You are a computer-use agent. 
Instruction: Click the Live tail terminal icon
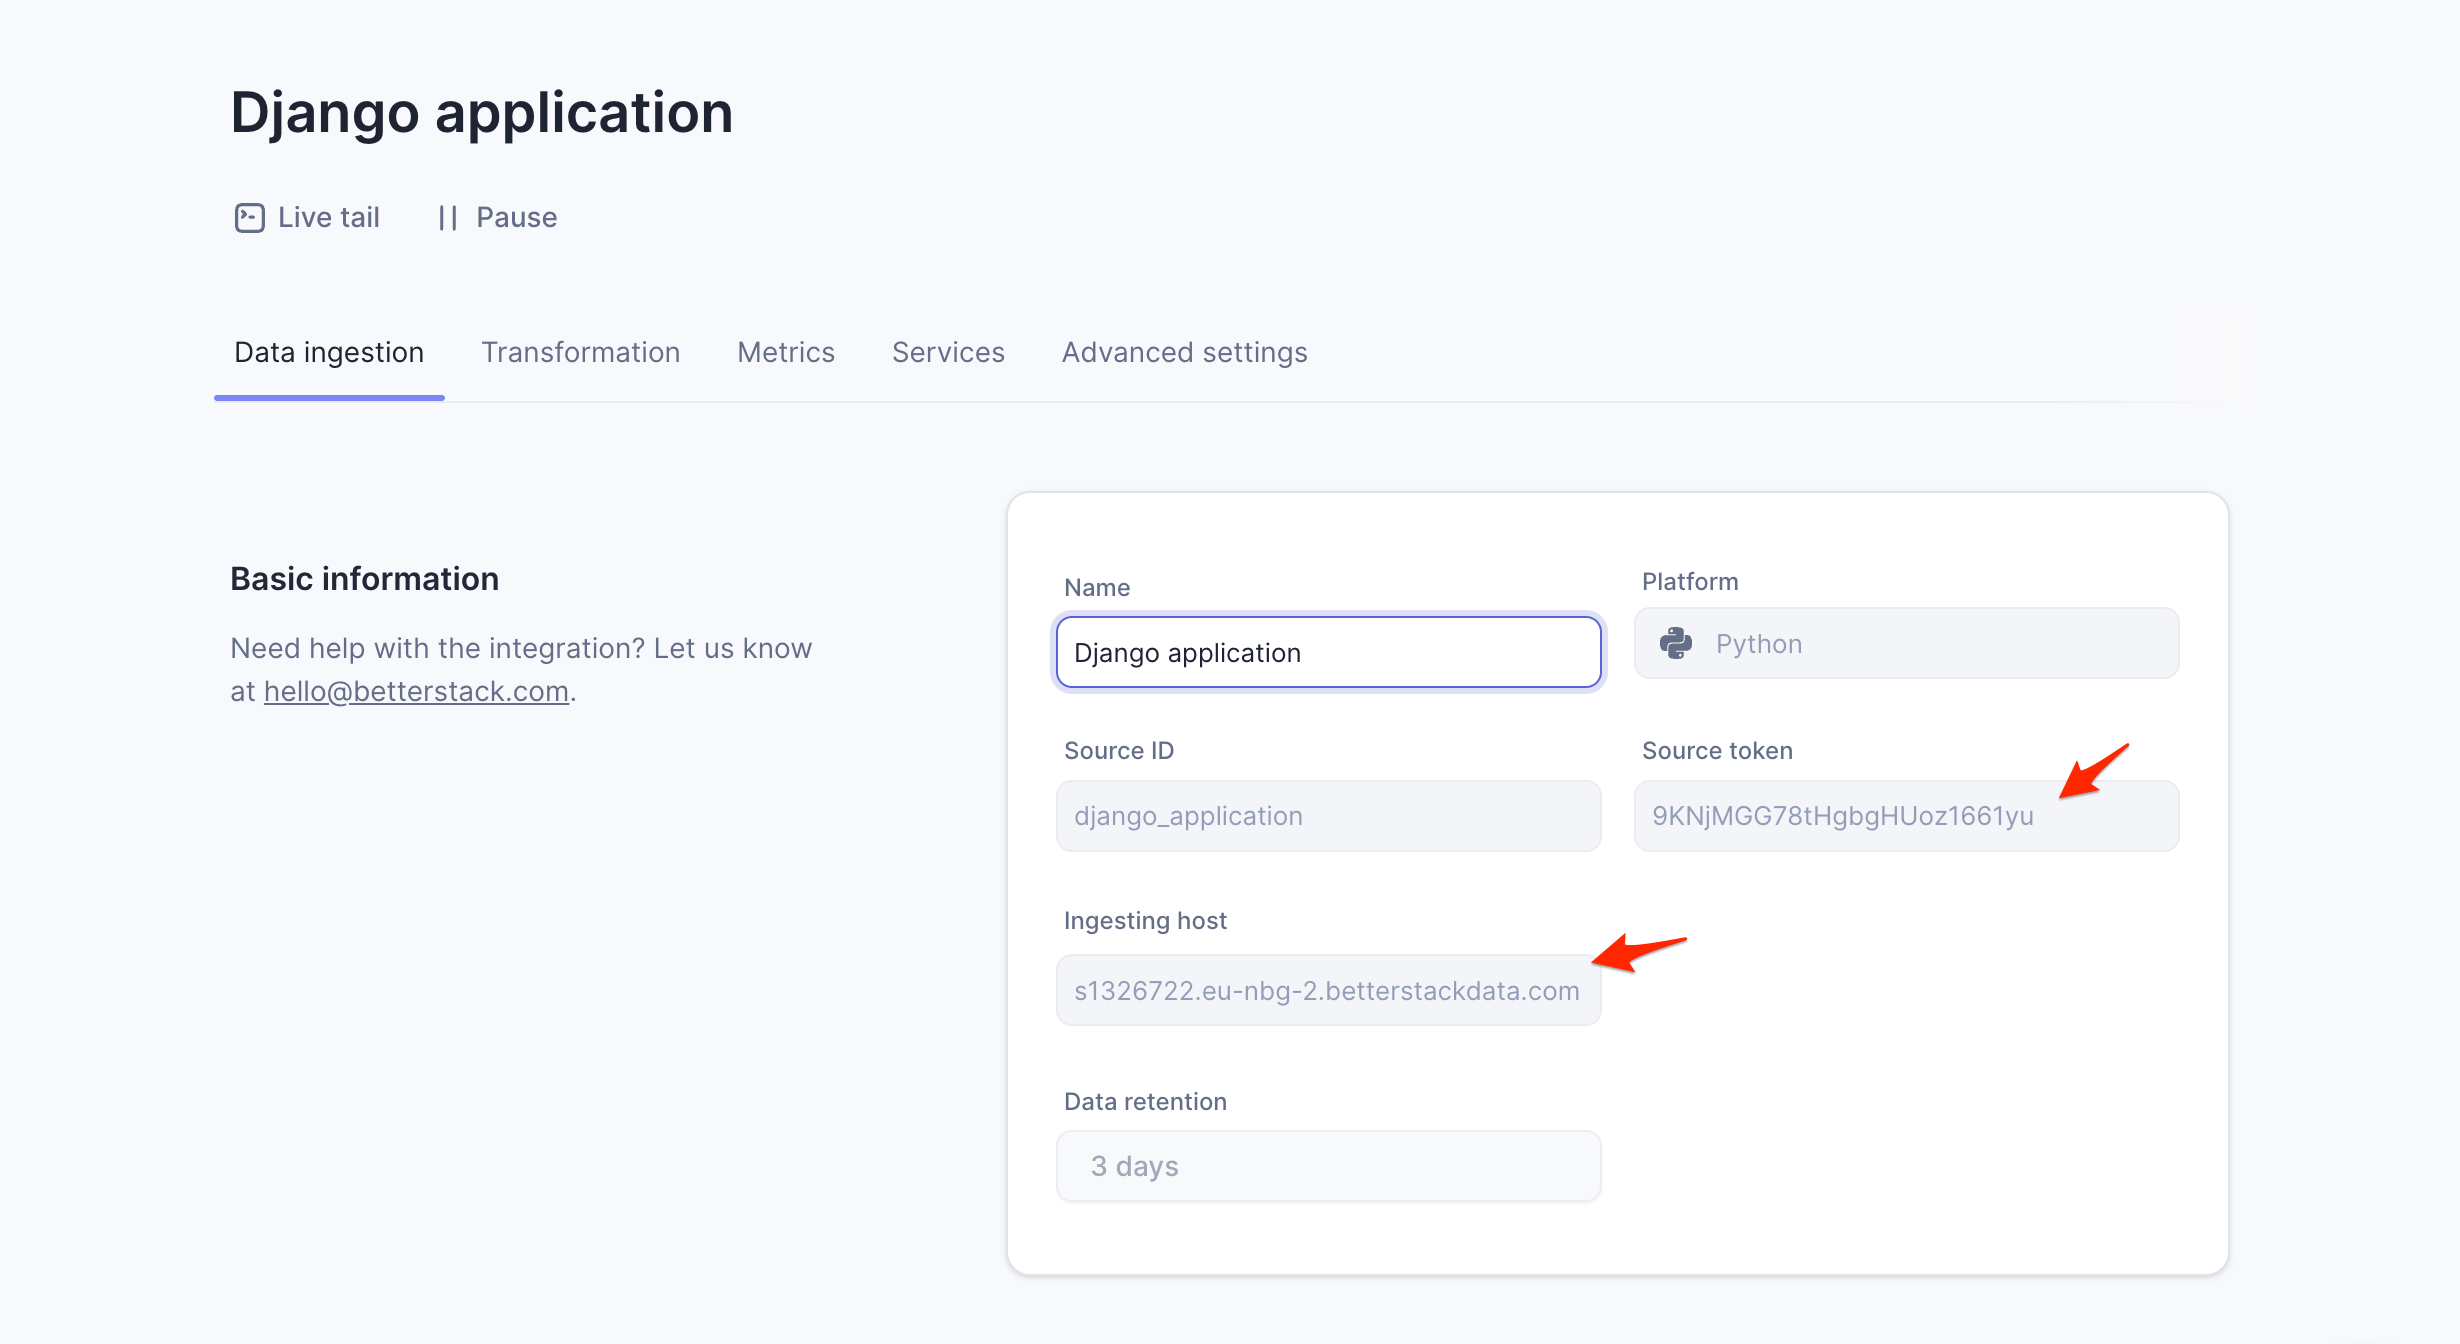coord(249,217)
